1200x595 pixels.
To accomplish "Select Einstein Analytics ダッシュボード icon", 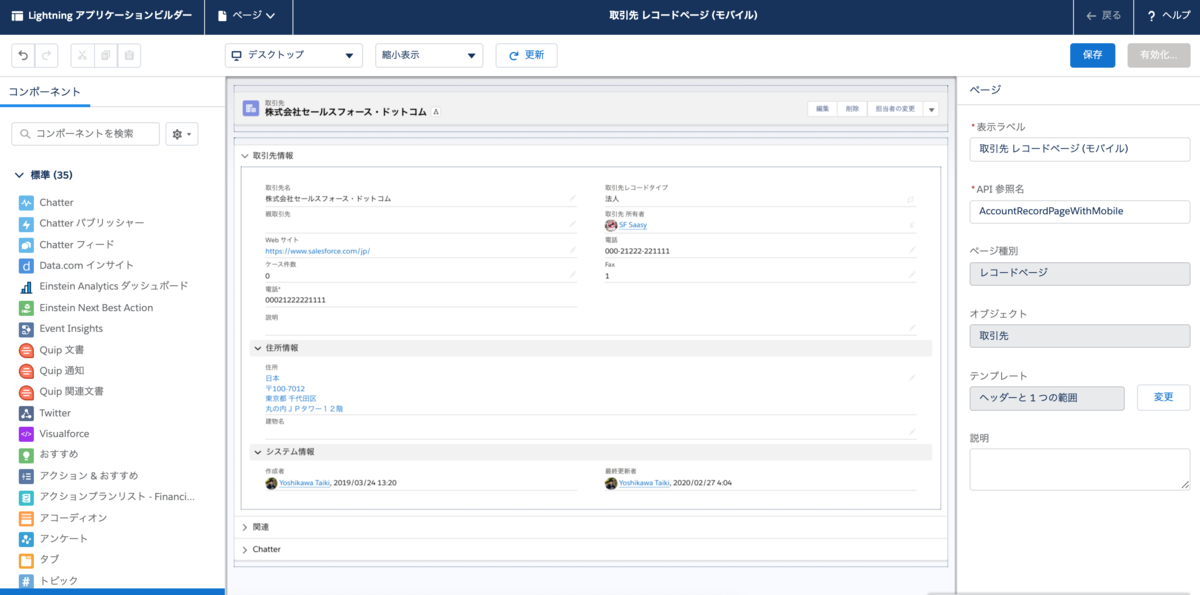I will click(x=27, y=286).
